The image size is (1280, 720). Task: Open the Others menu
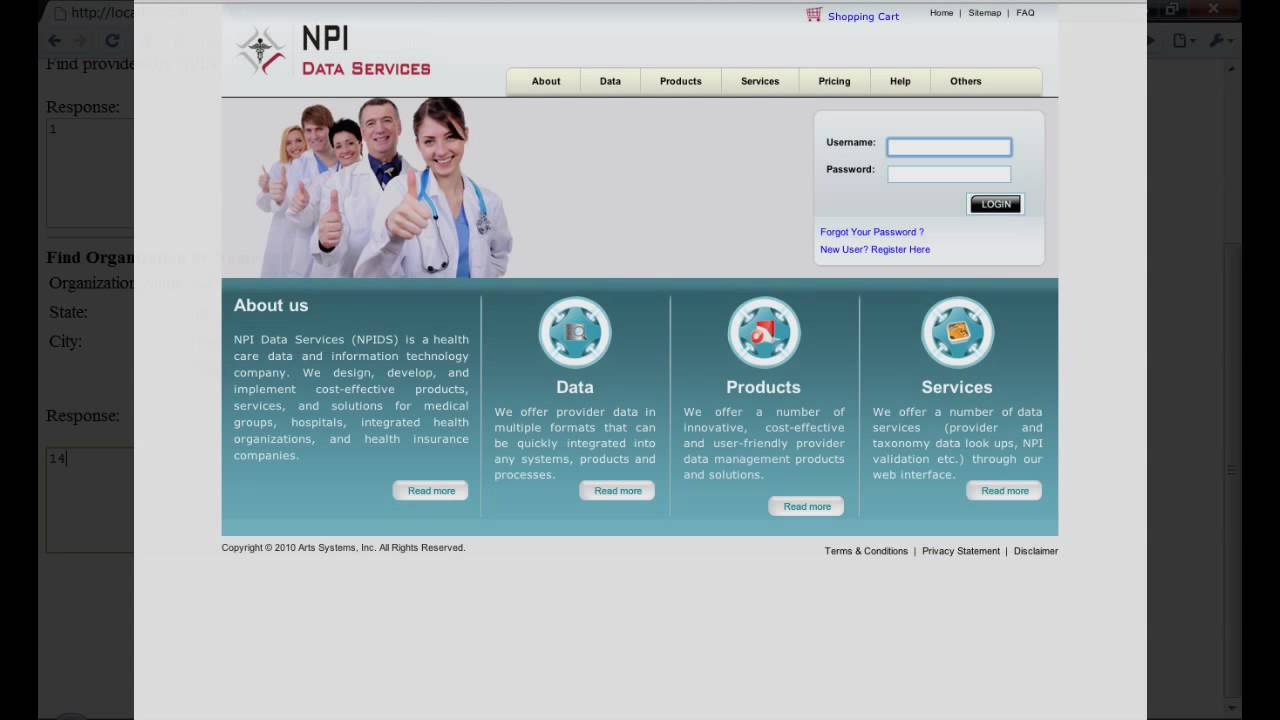pos(966,81)
